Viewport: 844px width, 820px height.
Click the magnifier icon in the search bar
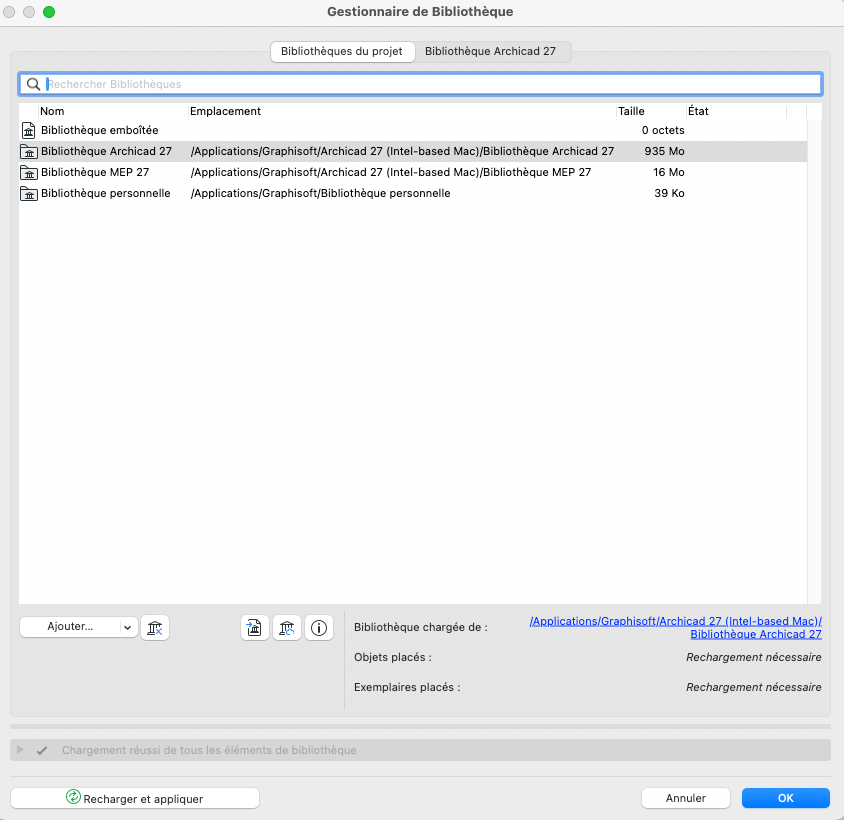(33, 84)
